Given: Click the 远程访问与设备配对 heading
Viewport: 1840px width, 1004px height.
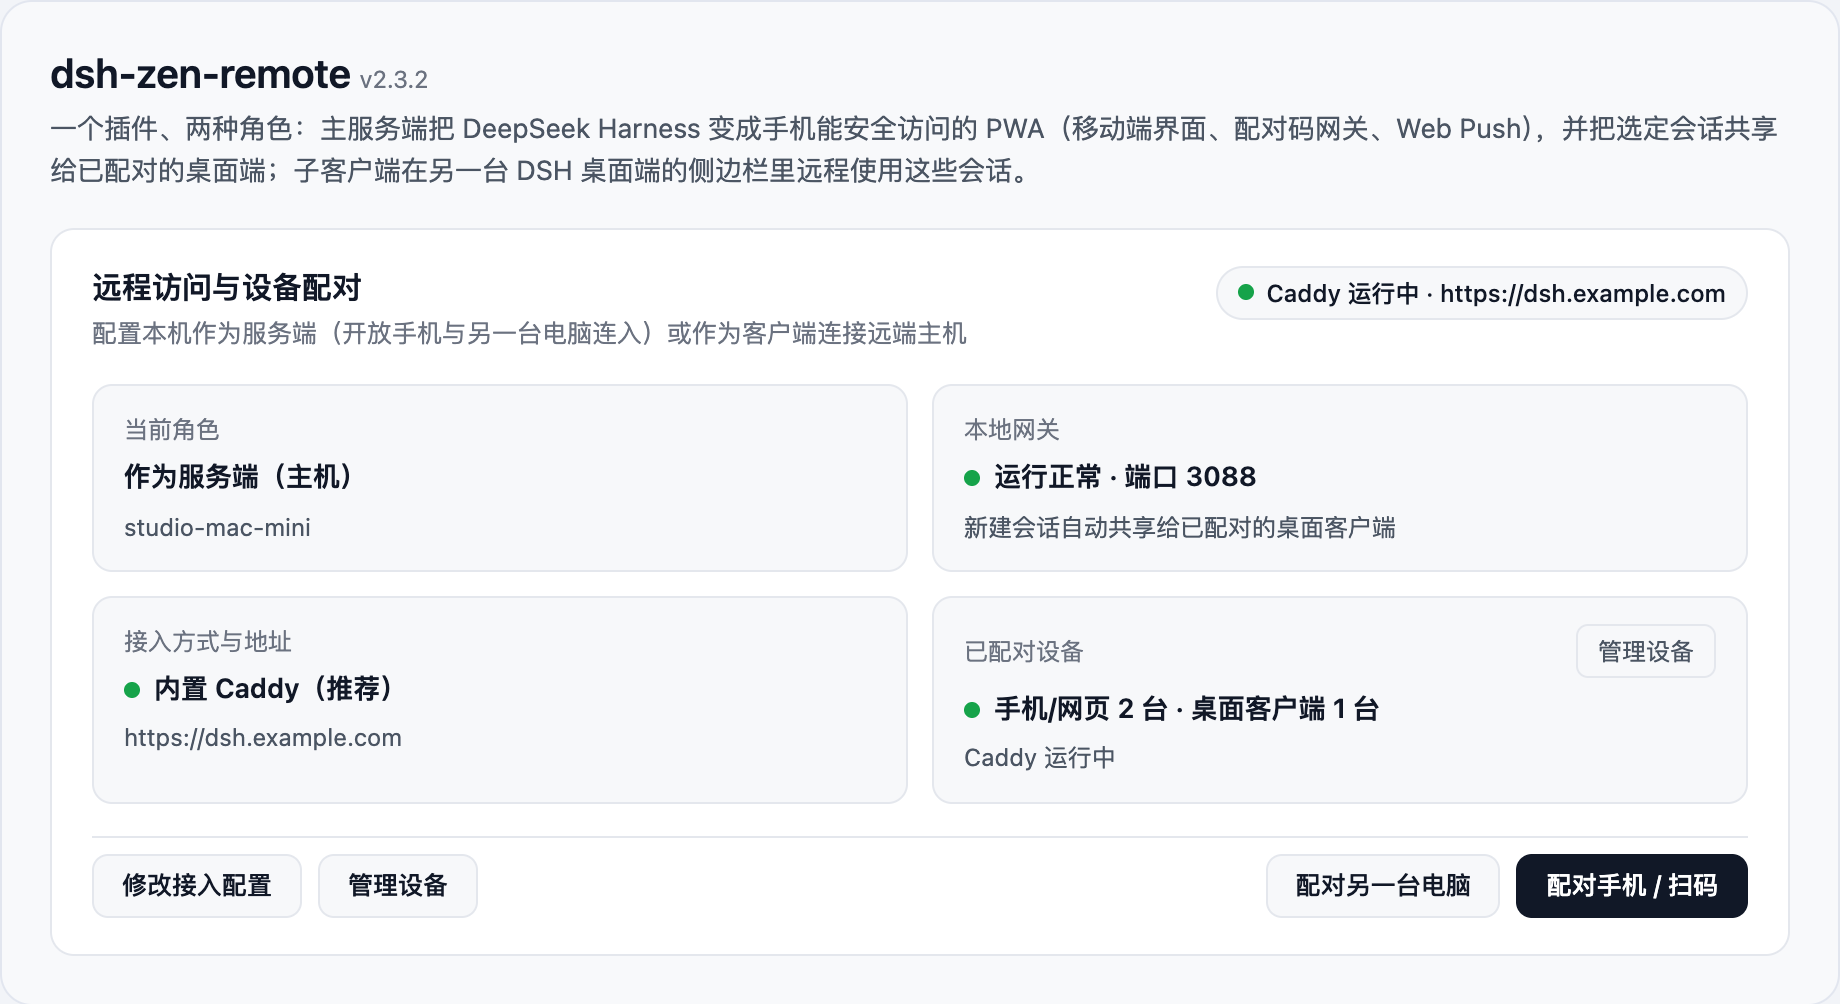Looking at the screenshot, I should click(x=227, y=288).
